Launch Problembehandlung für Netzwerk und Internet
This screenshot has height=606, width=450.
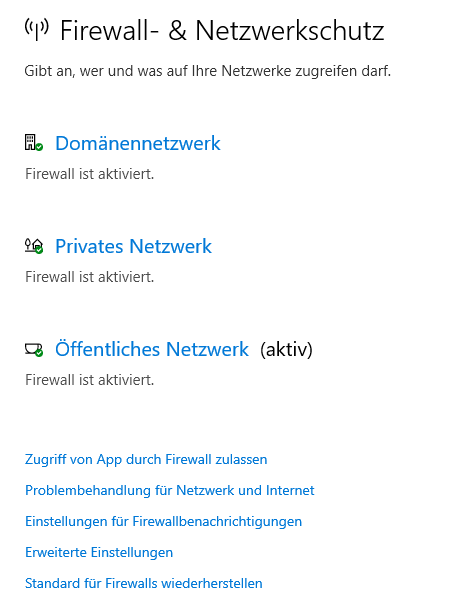170,490
